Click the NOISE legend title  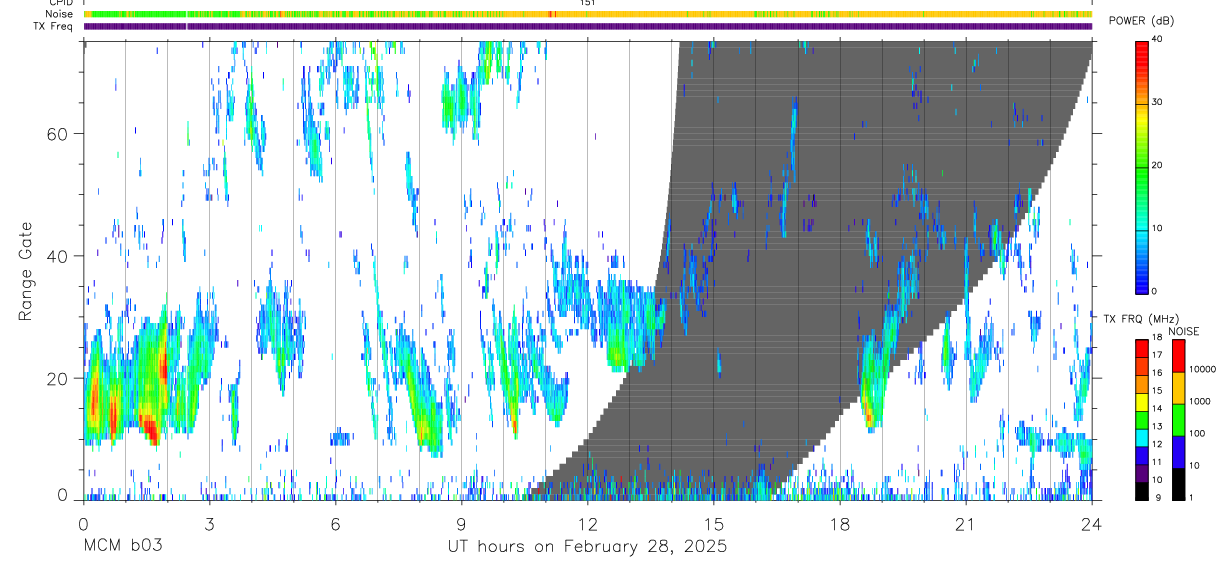1183,331
